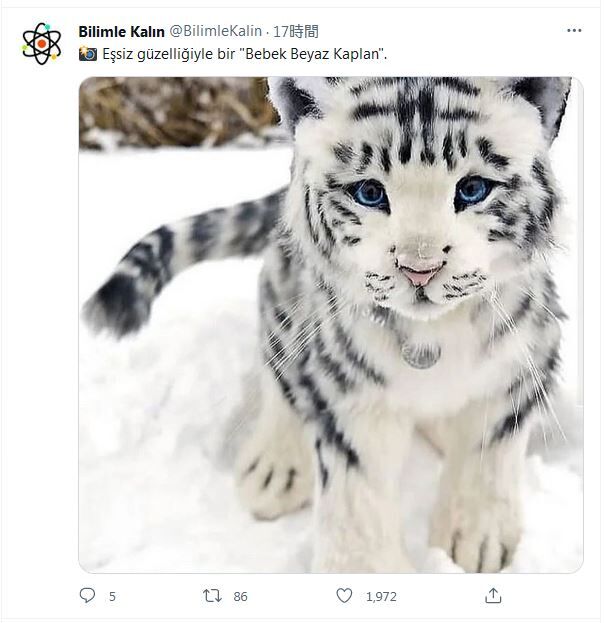
Task: Click the share upload icon
Action: point(492,595)
